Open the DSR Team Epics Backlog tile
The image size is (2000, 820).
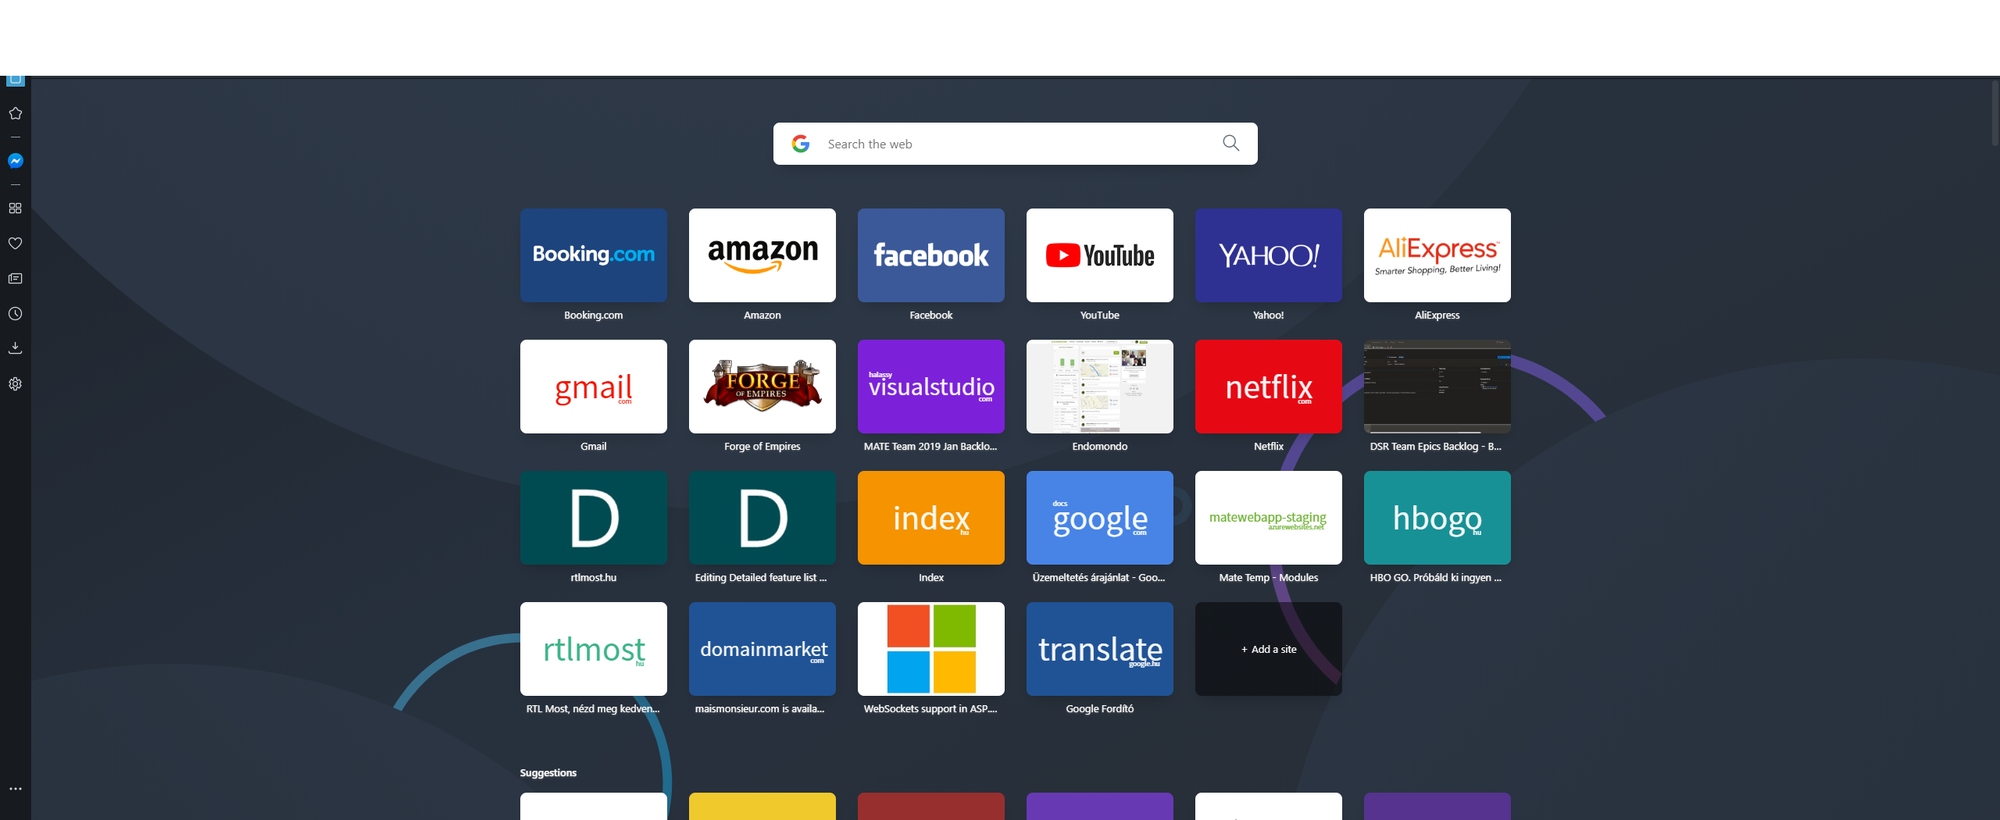1437,386
